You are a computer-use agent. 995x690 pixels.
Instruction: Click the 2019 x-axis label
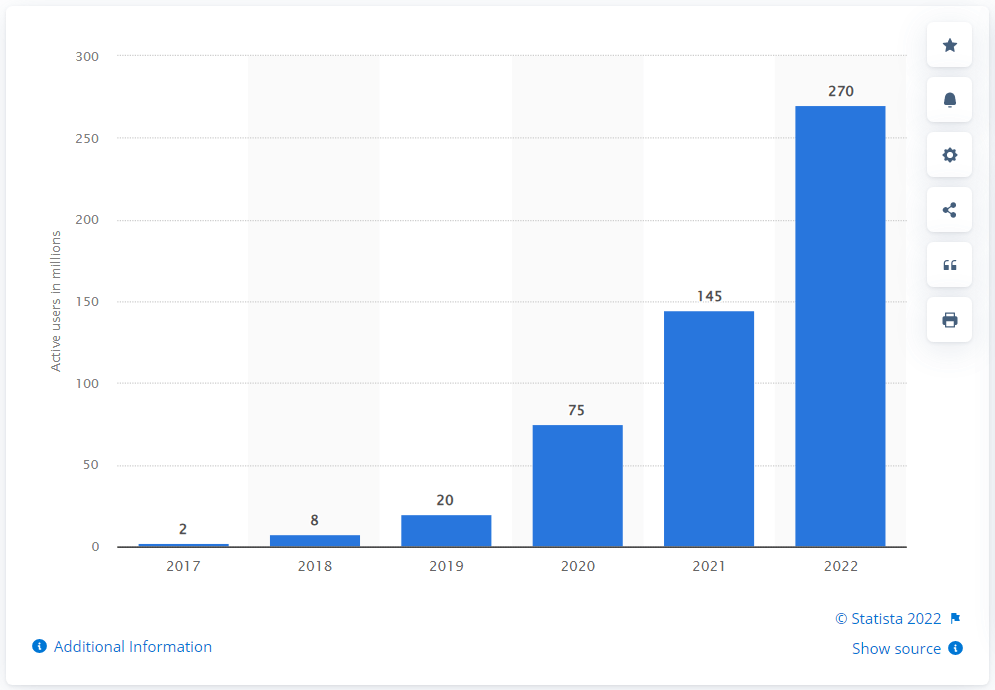pos(446,566)
